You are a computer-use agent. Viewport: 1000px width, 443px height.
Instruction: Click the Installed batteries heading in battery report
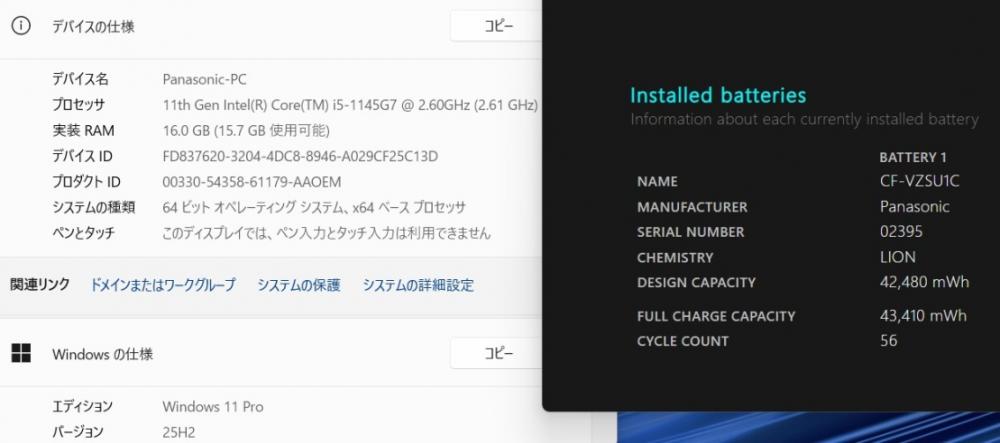718,96
